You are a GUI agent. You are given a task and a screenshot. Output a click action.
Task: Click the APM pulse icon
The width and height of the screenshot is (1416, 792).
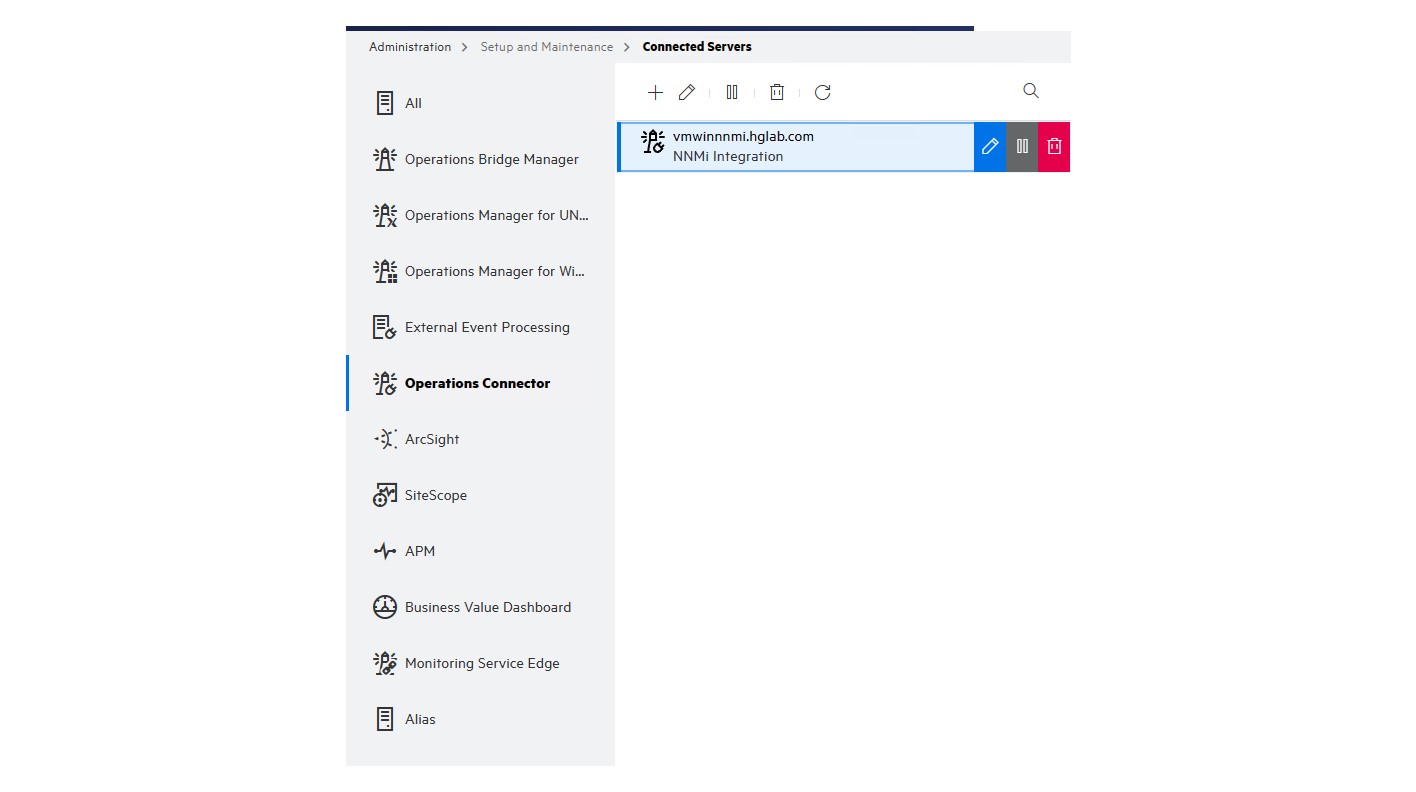pos(385,551)
